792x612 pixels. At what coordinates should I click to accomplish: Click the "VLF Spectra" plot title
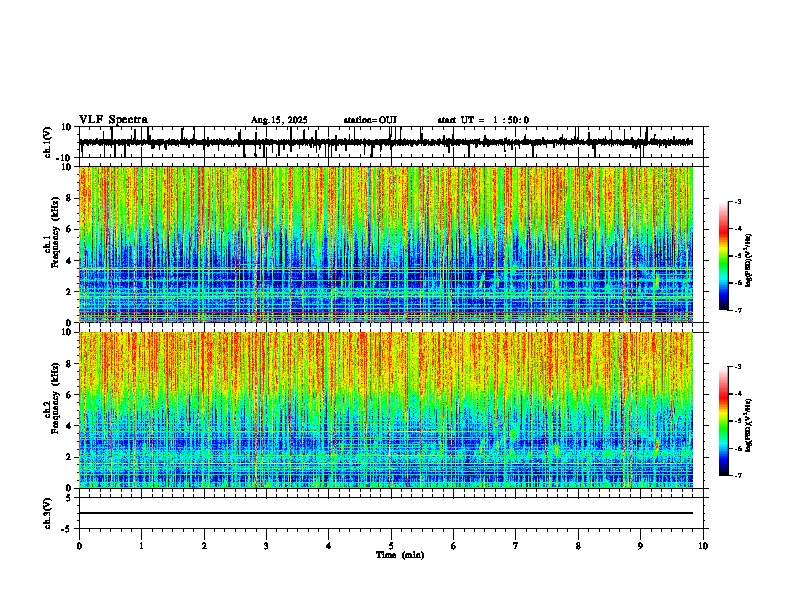coord(113,120)
